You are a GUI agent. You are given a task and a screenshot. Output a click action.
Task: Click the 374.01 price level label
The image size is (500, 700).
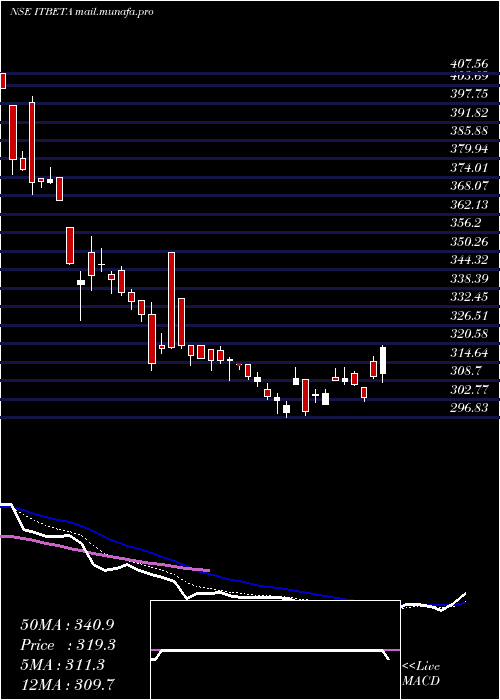click(x=469, y=167)
